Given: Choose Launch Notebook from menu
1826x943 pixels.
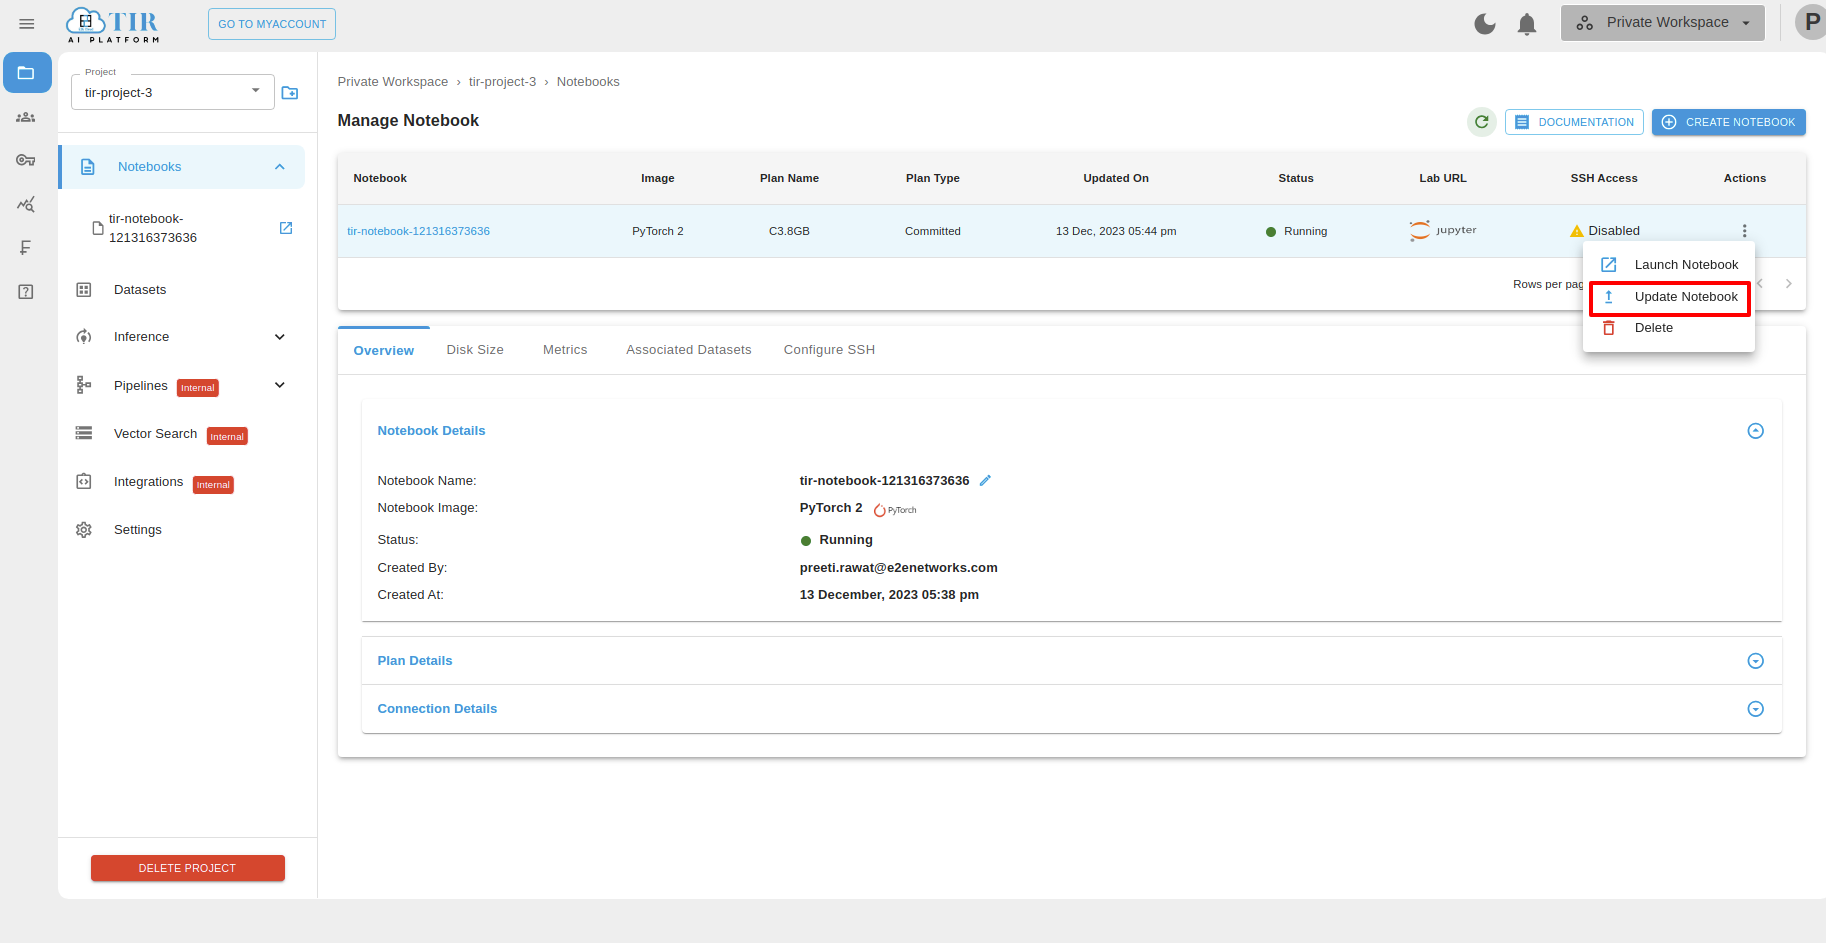Looking at the screenshot, I should (x=1669, y=265).
